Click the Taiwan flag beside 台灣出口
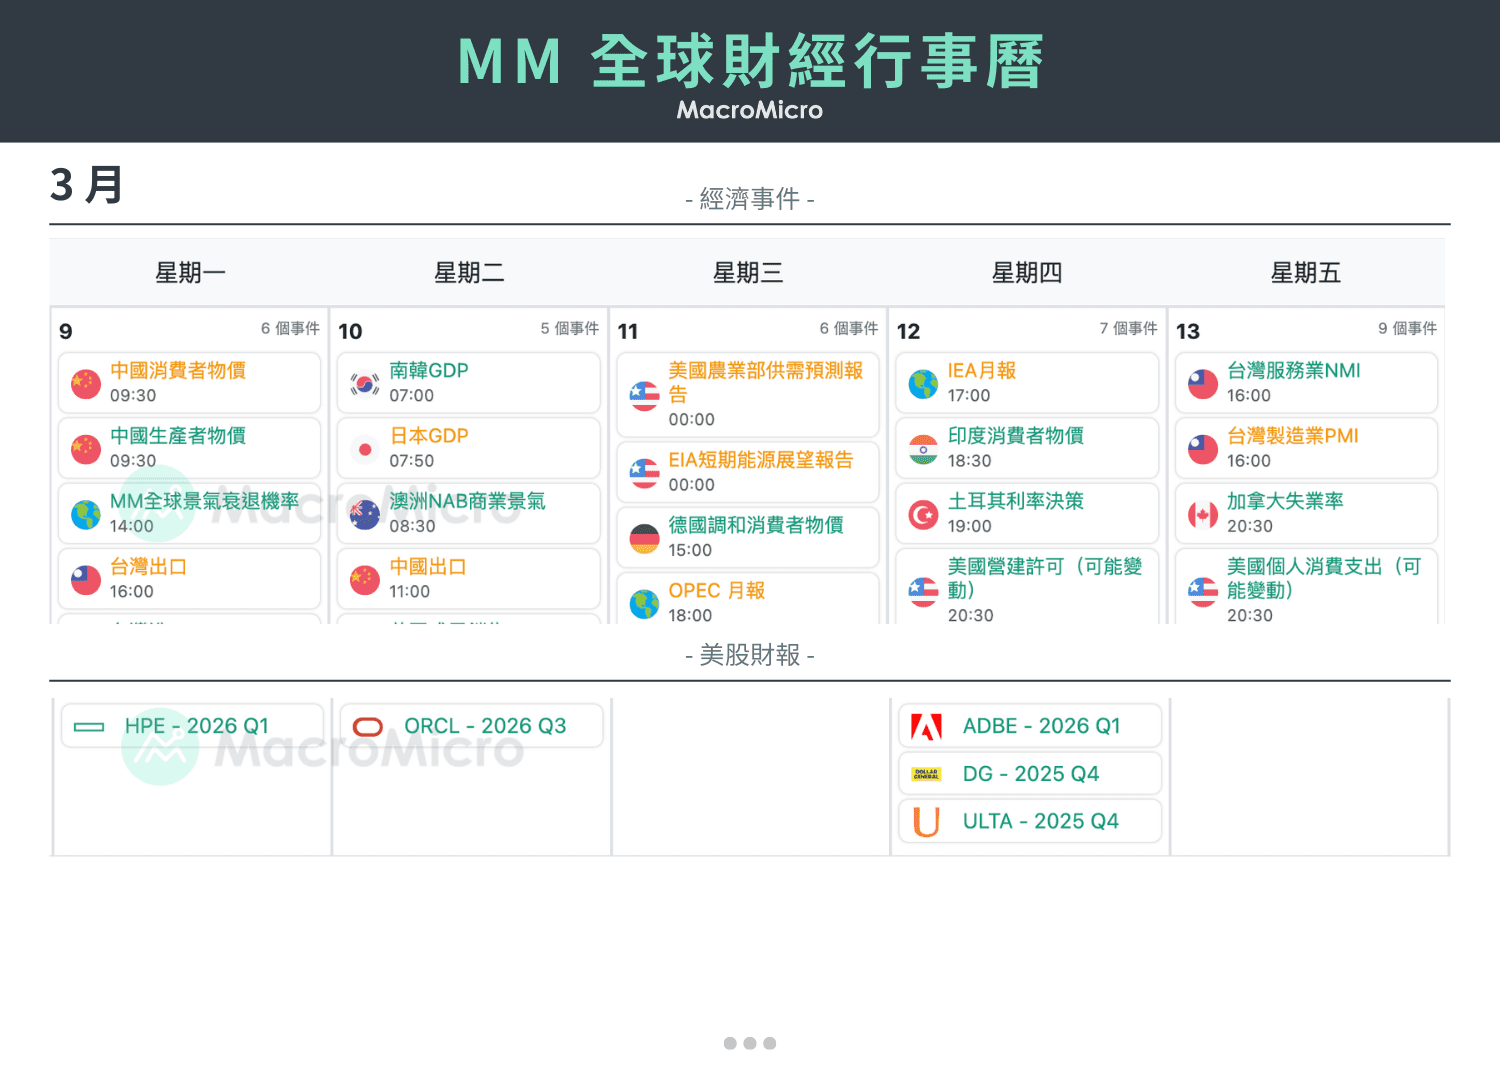The image size is (1500, 1080). click(86, 579)
